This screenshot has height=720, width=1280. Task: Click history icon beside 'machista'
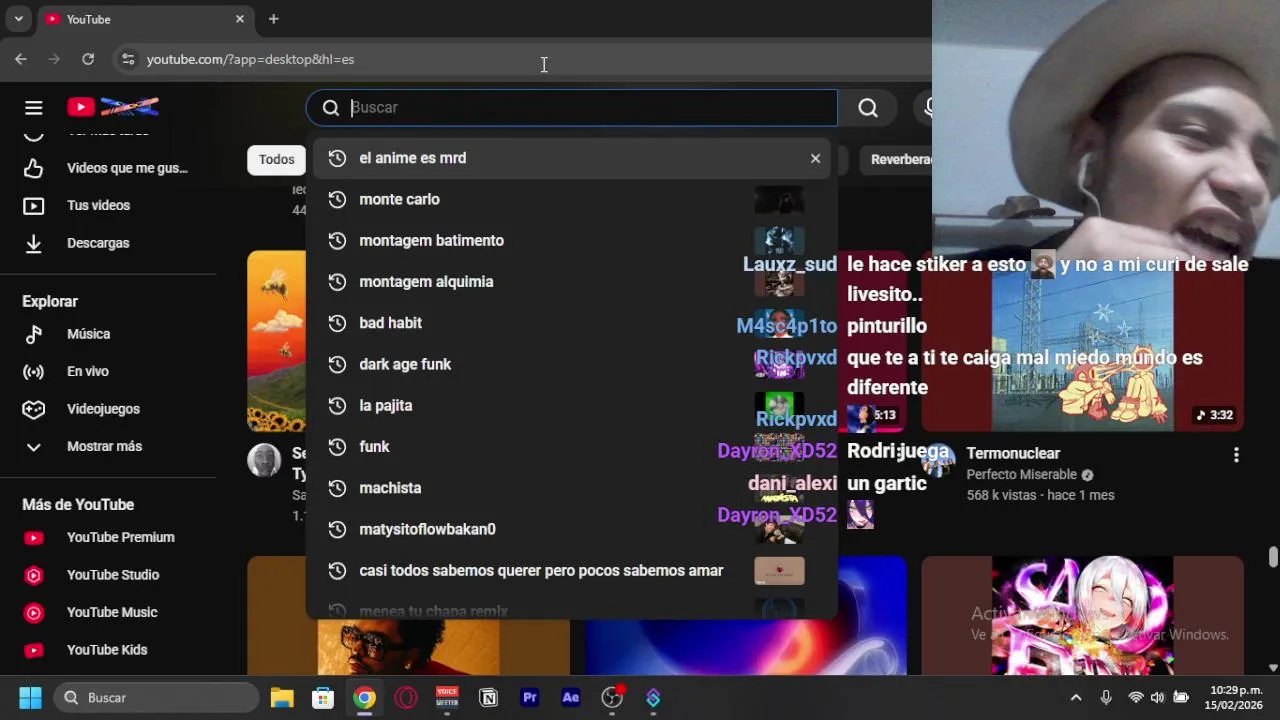pos(337,488)
